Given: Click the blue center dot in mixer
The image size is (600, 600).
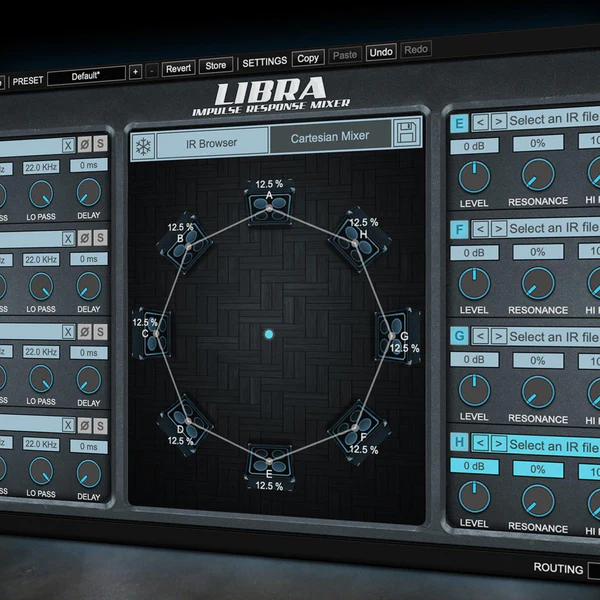Looking at the screenshot, I should (x=269, y=334).
